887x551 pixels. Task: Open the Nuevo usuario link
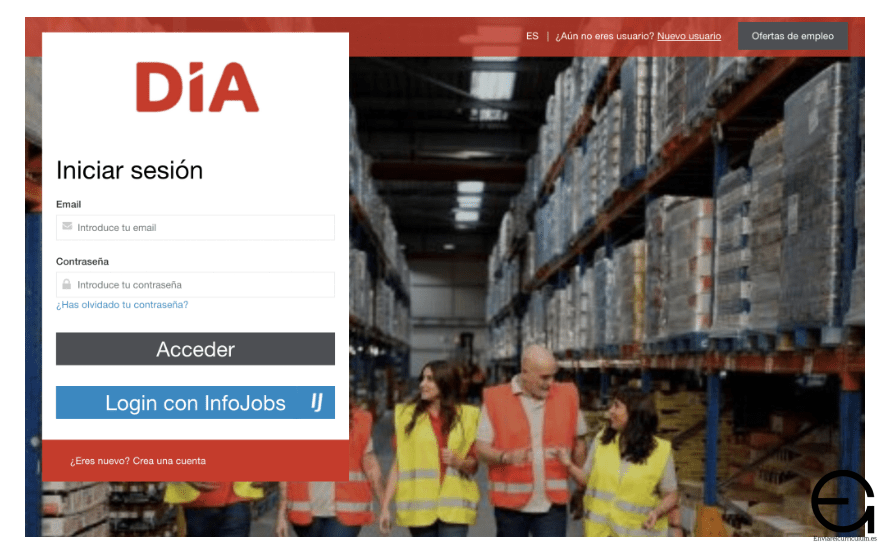[689, 36]
